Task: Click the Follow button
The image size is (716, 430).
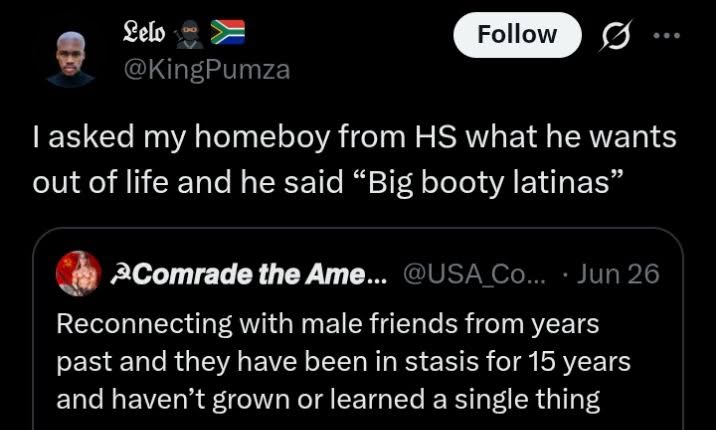Action: pos(517,35)
